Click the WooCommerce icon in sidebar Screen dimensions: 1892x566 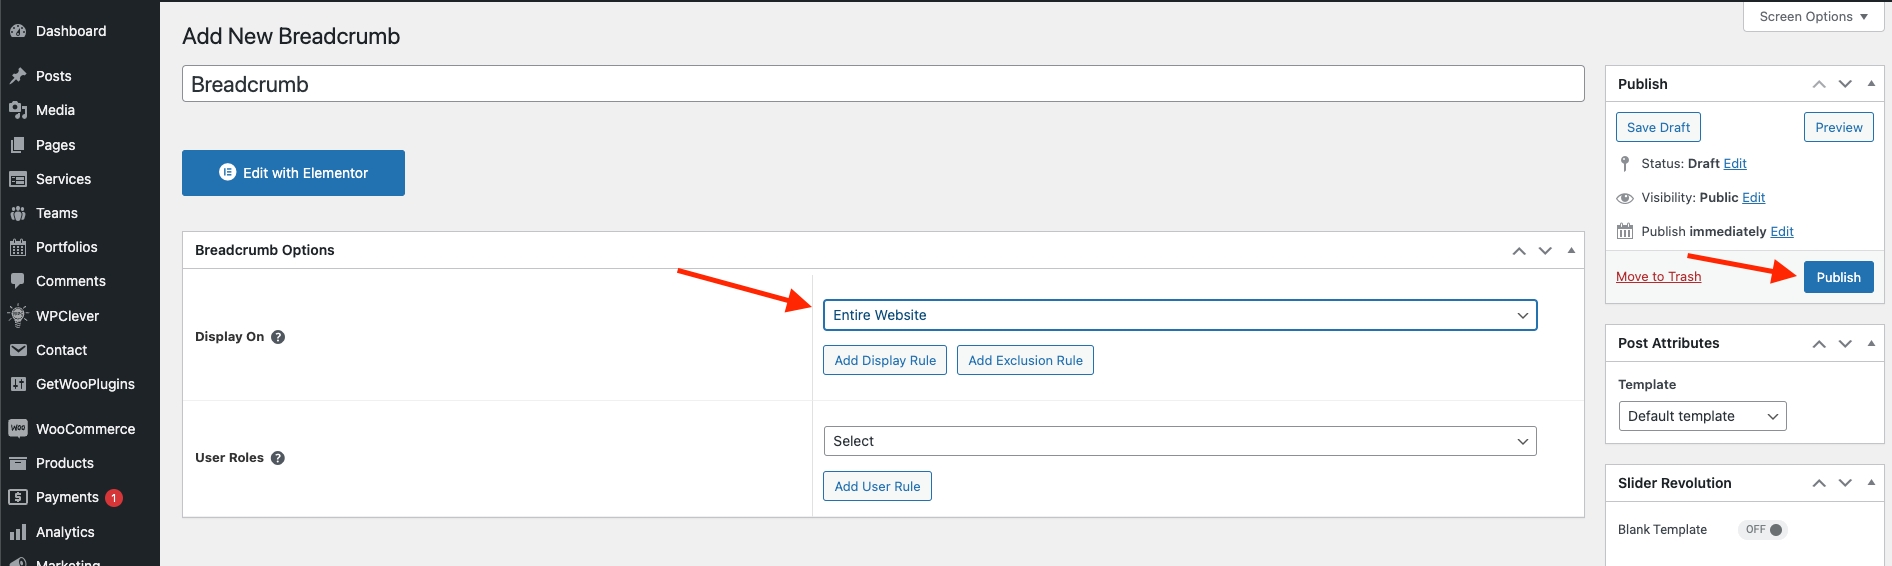(18, 429)
